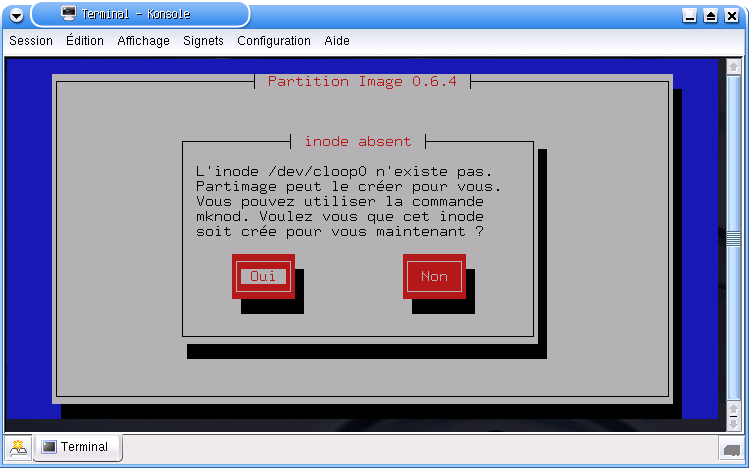Click the 'inode absent' dialog title

click(358, 141)
